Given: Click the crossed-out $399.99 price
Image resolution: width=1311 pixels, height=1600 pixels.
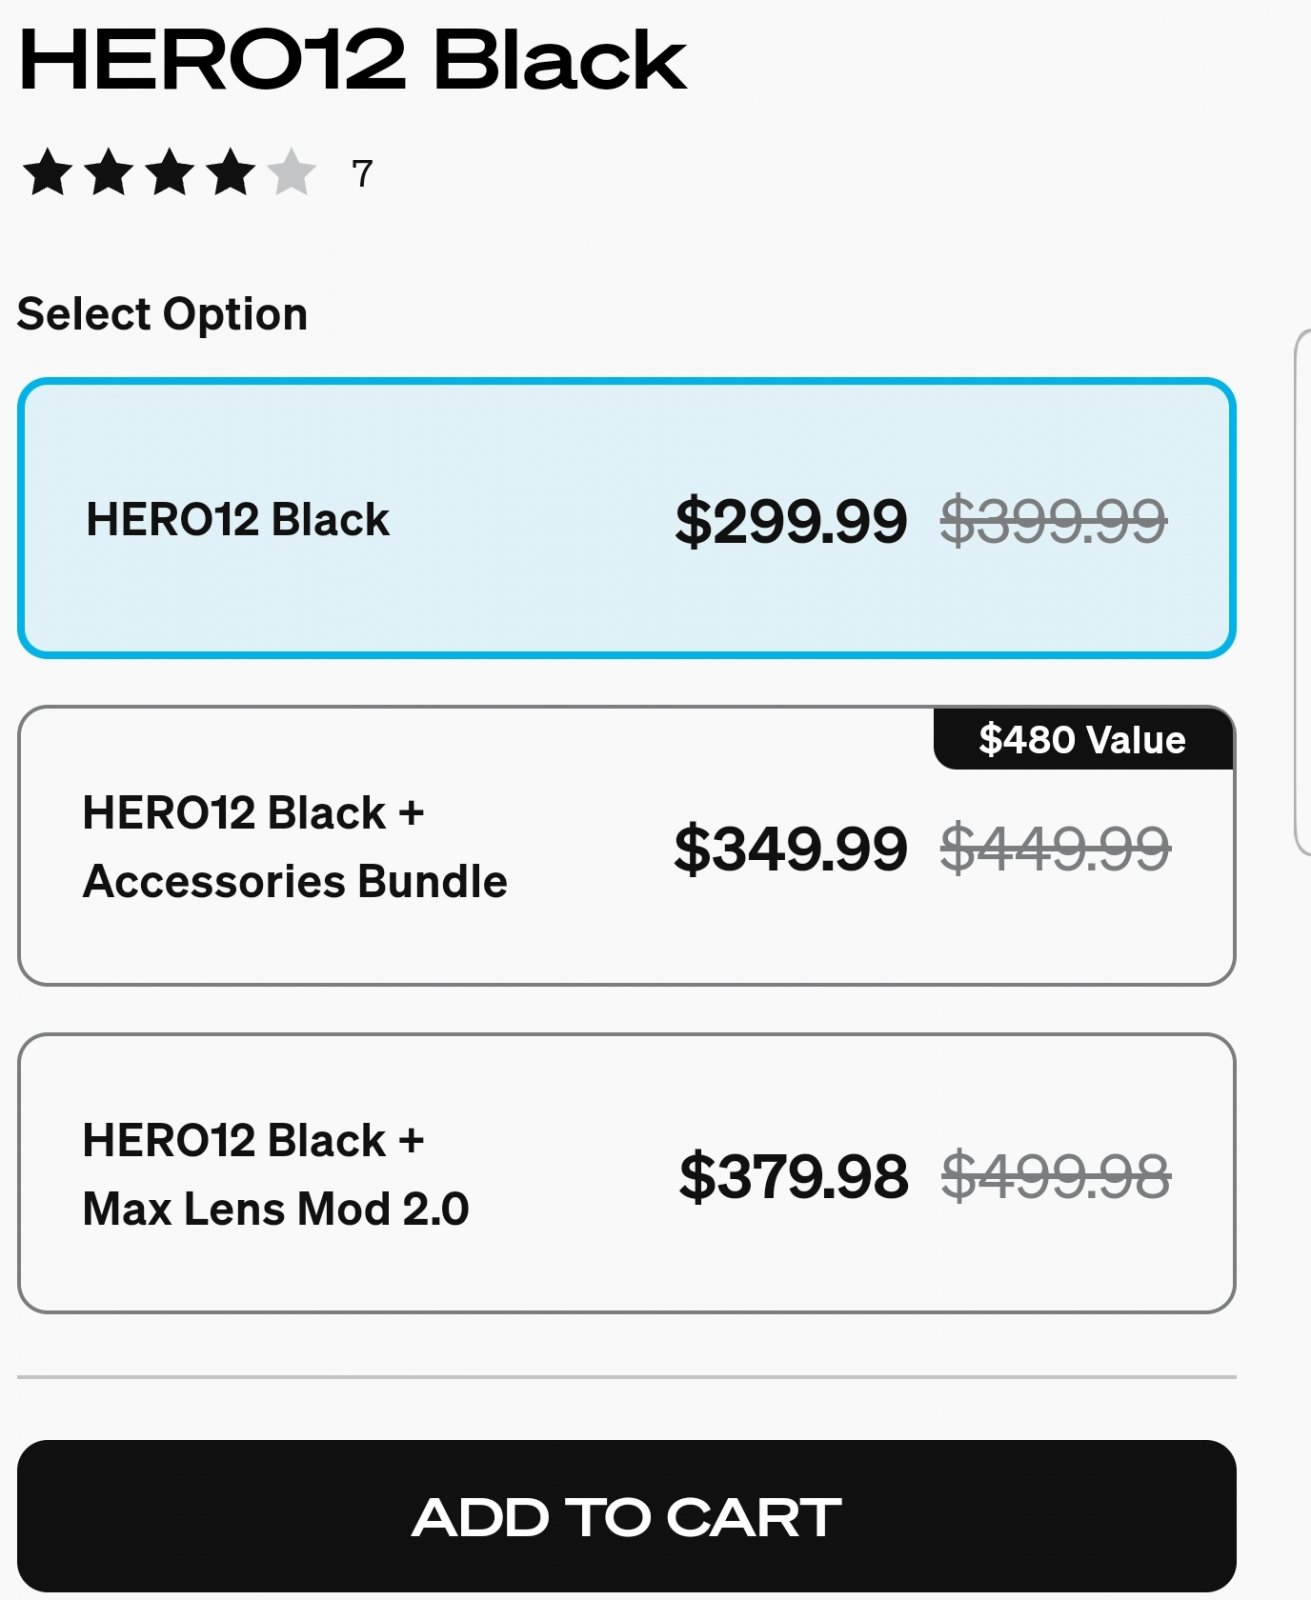Looking at the screenshot, I should pyautogui.click(x=1053, y=521).
